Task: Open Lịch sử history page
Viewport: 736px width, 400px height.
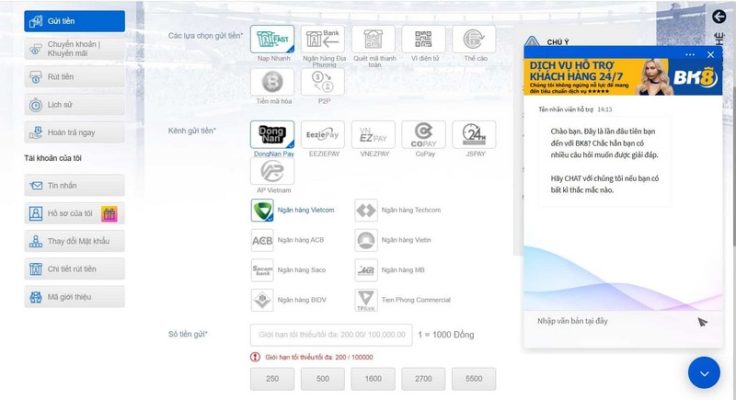Action: (75, 105)
